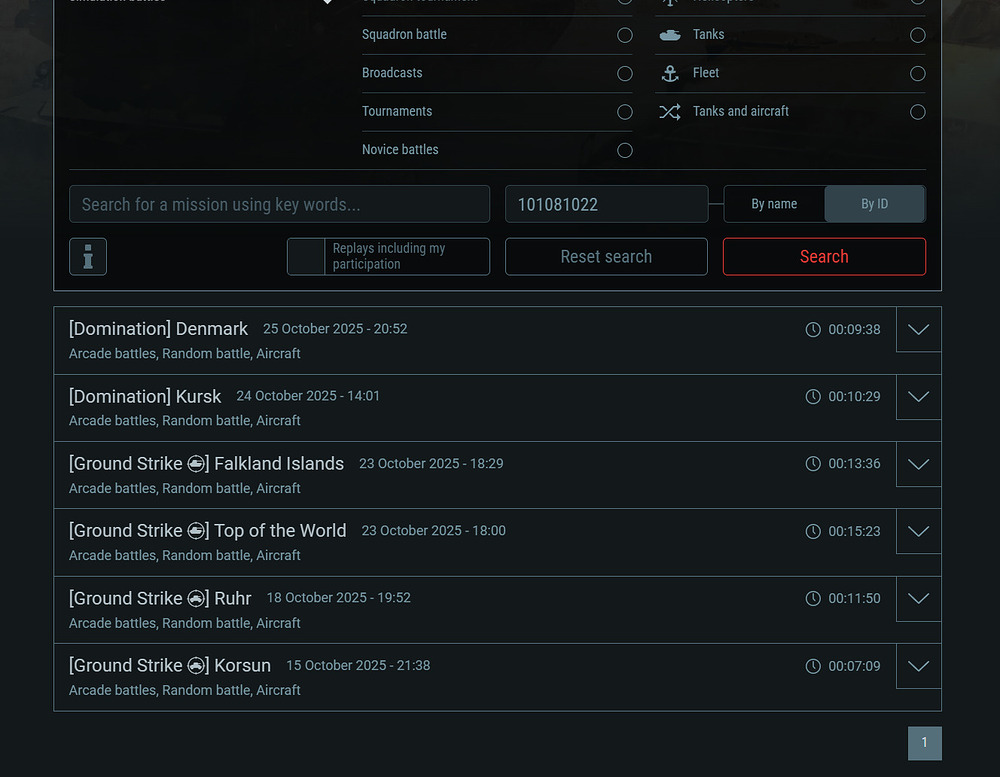1000x777 pixels.
Task: Click the Fleet anchor icon
Action: point(670,73)
